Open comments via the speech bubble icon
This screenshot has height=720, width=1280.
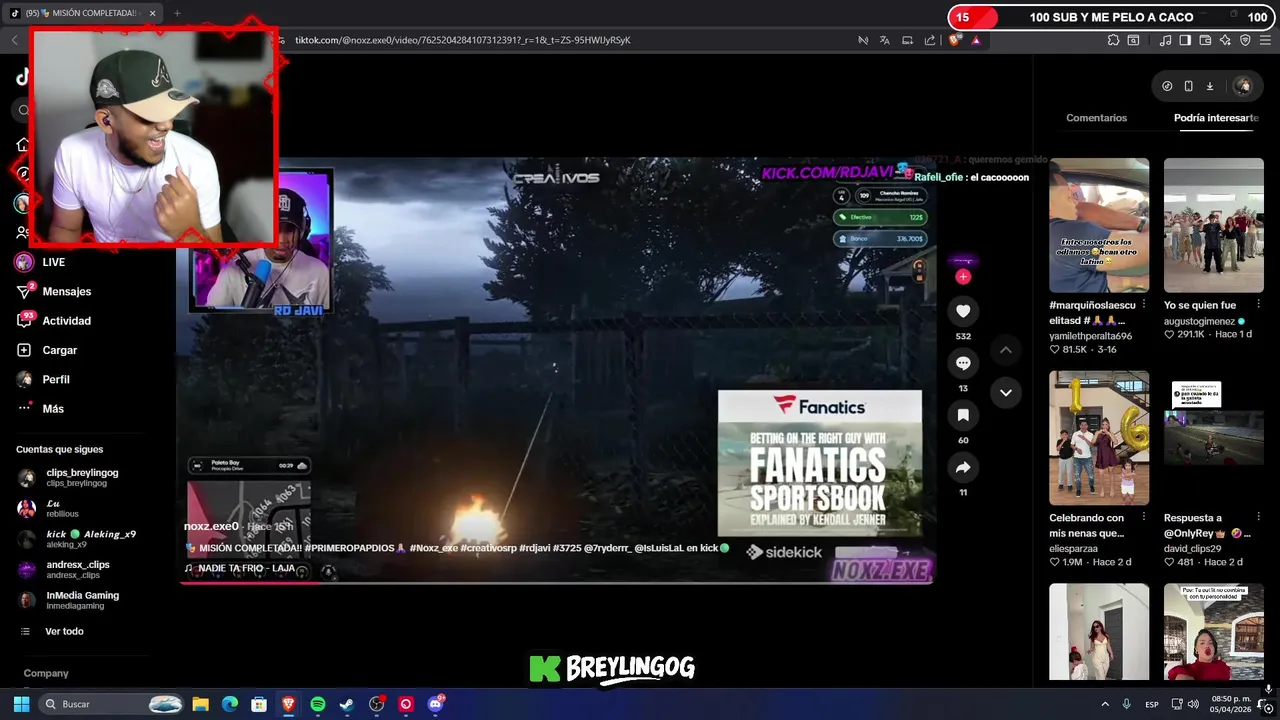tap(963, 363)
